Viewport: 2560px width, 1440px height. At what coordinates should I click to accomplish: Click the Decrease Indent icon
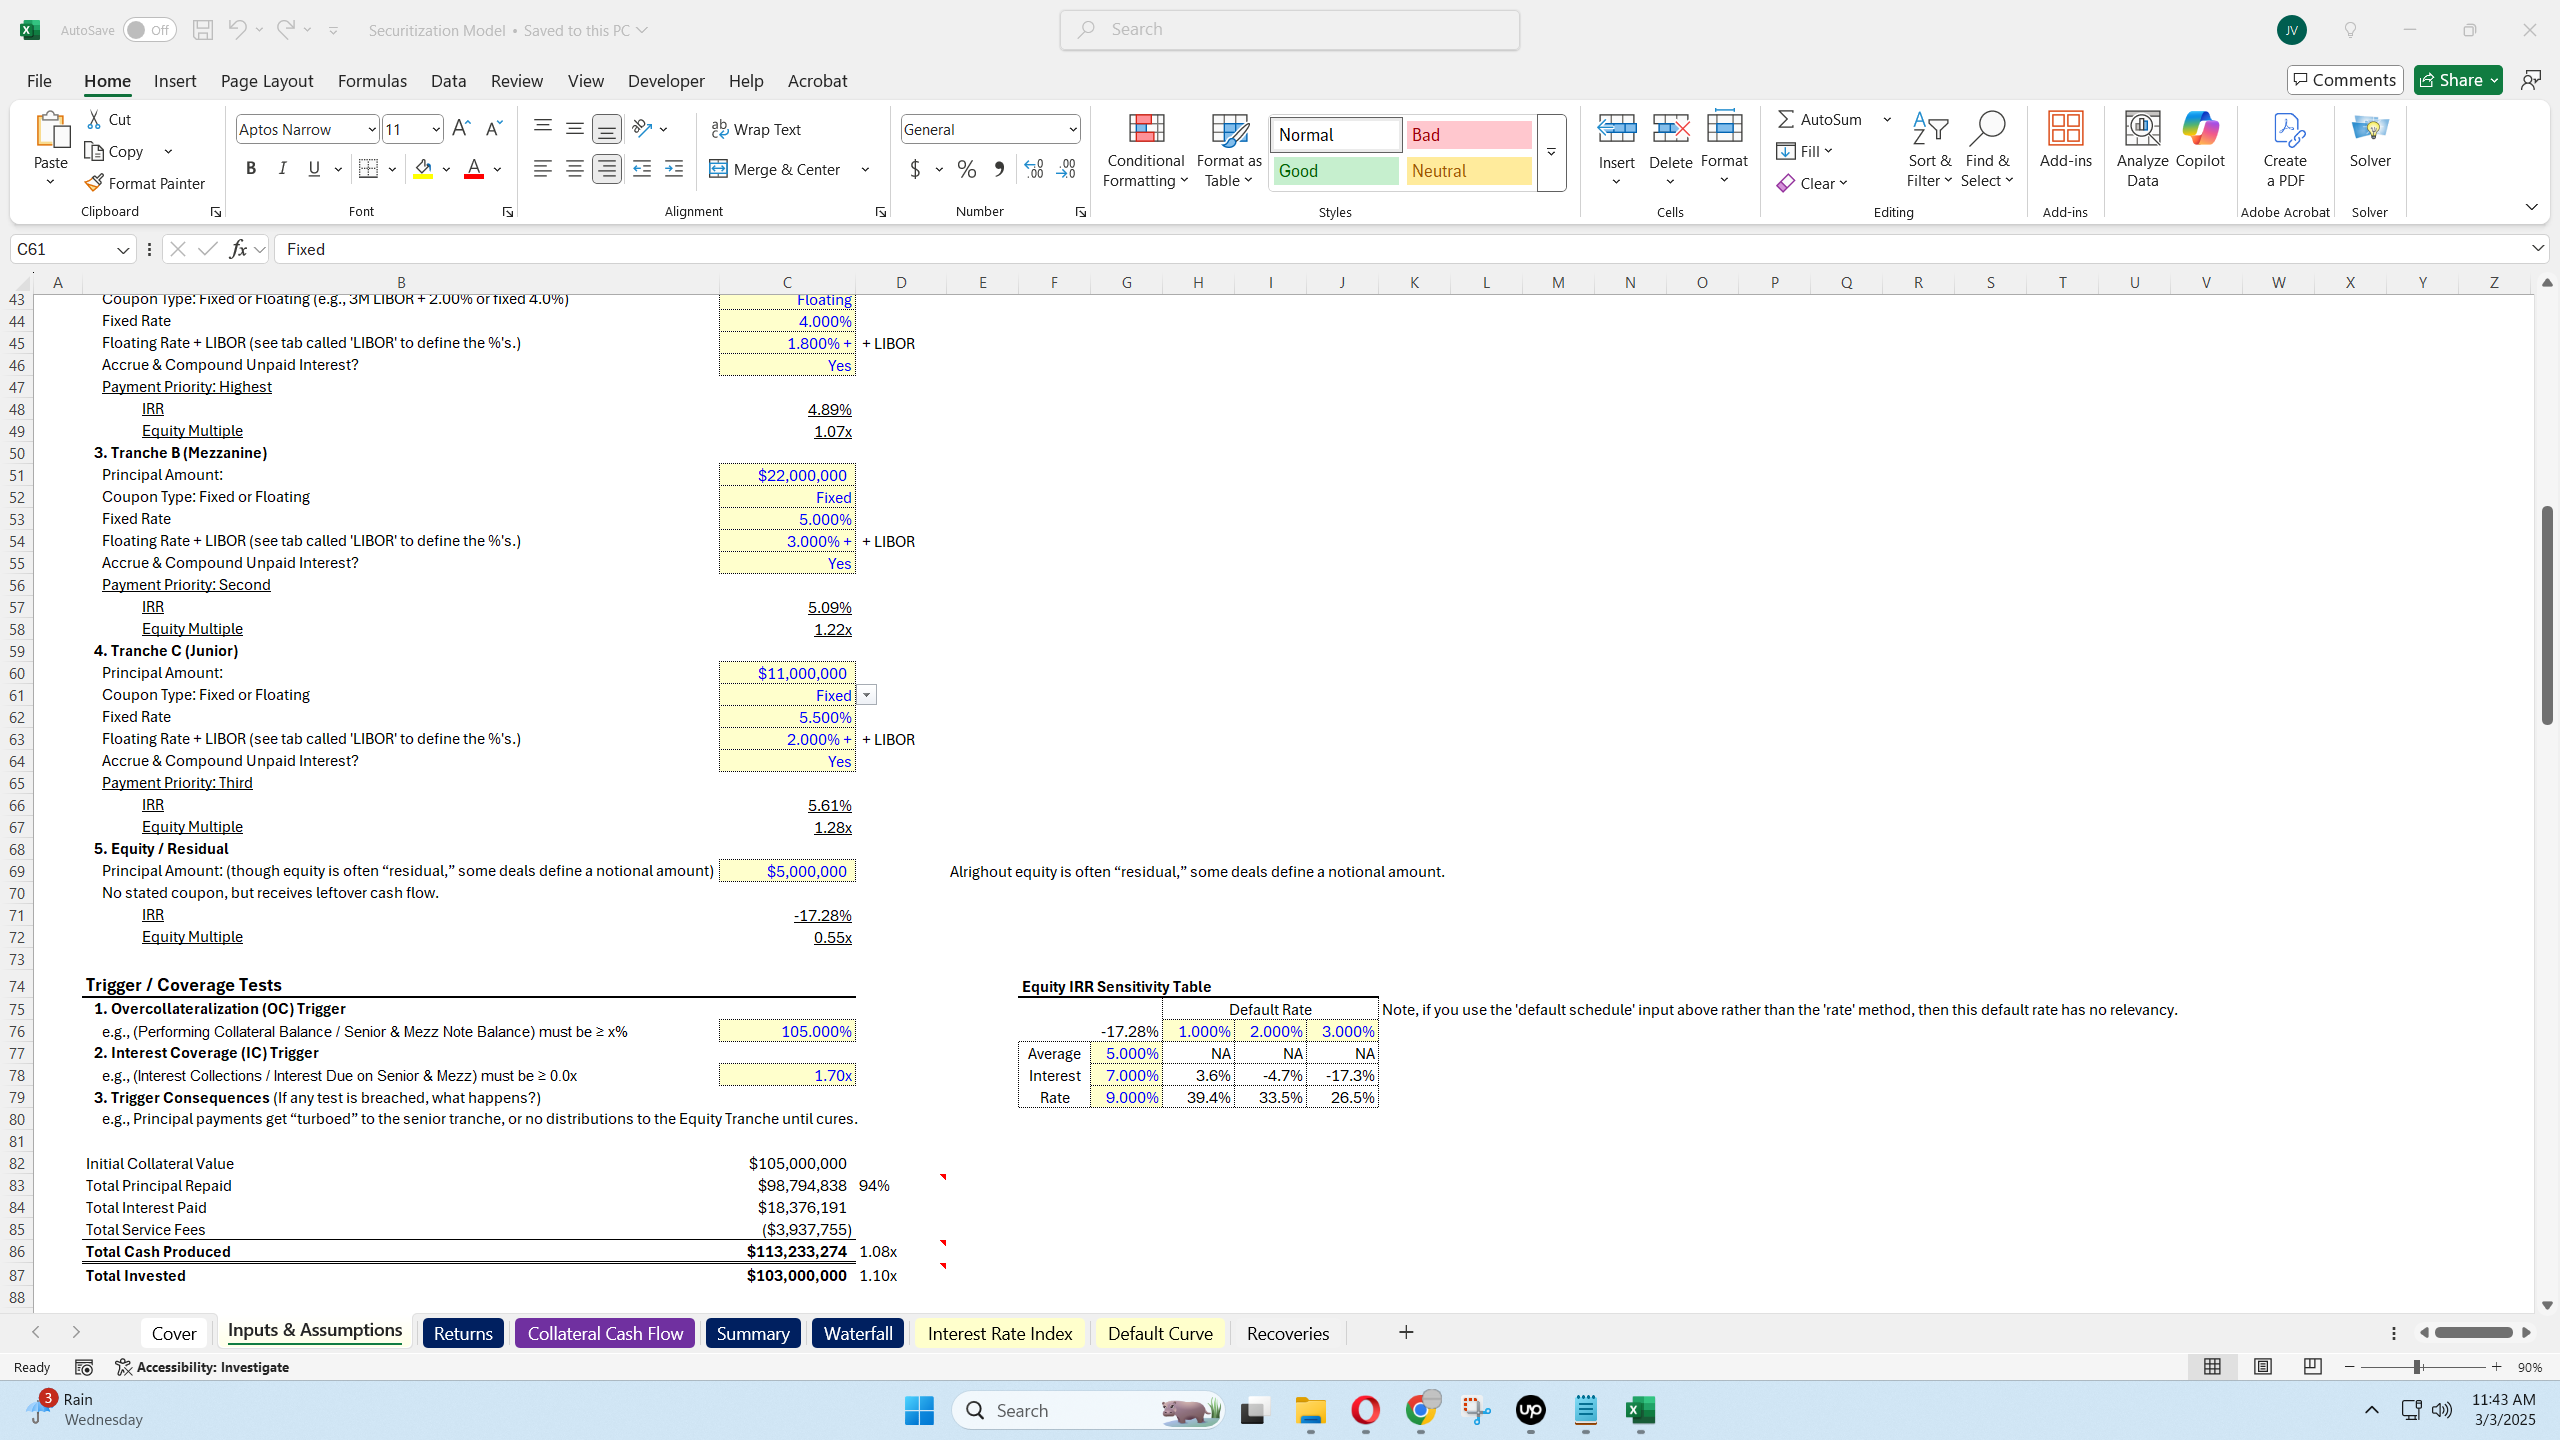point(642,169)
